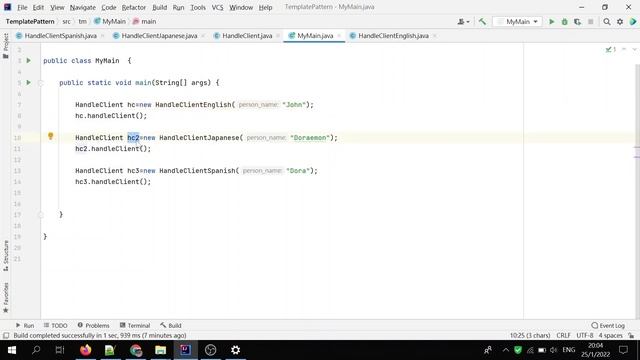Click the yellow intention light bulb
The width and height of the screenshot is (640, 360).
51,136
